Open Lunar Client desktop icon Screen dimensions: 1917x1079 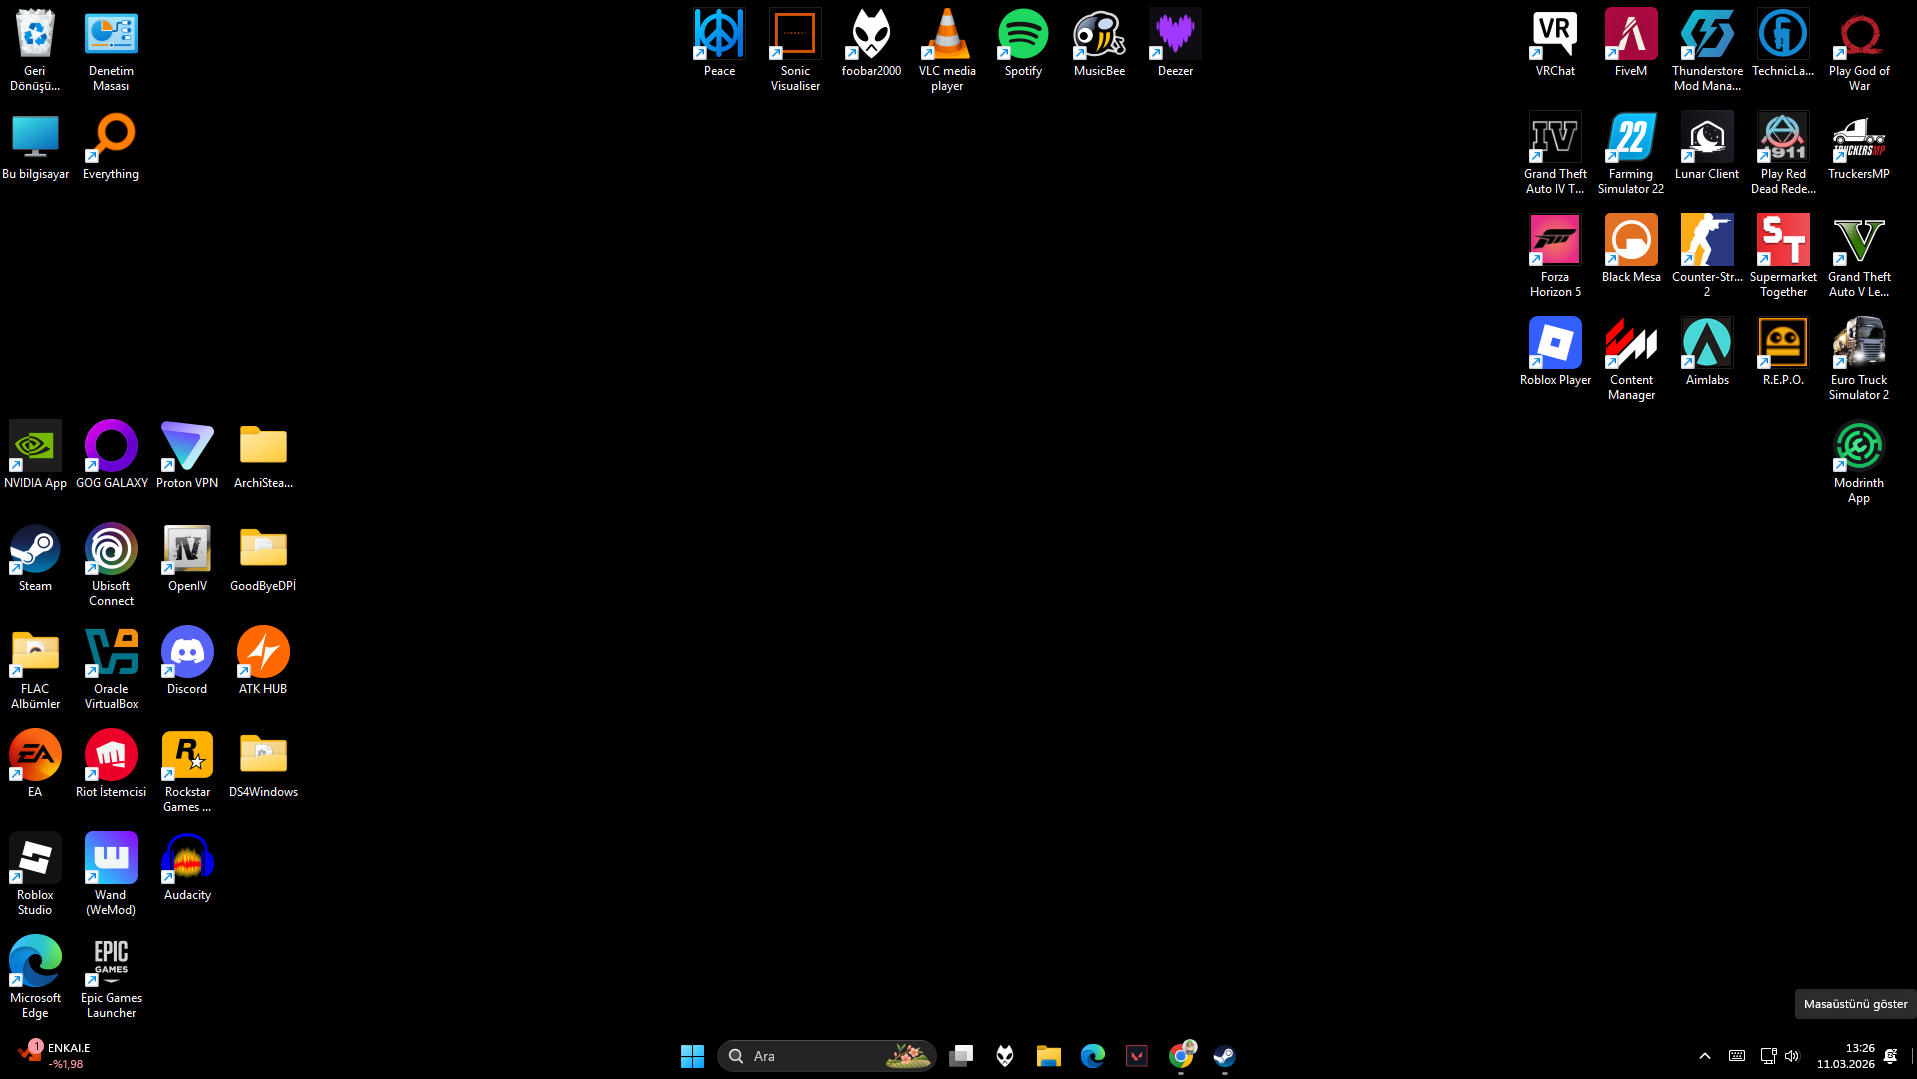tap(1707, 146)
